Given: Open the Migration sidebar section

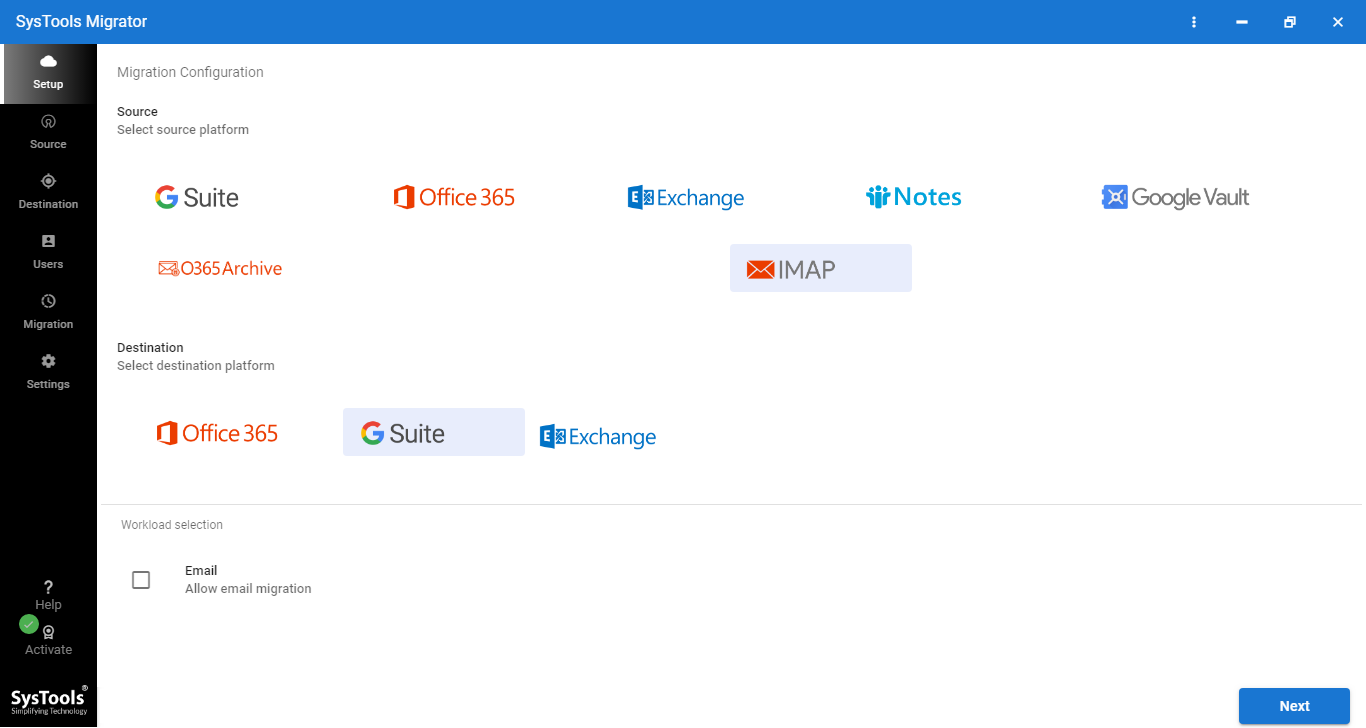Looking at the screenshot, I should [x=48, y=313].
